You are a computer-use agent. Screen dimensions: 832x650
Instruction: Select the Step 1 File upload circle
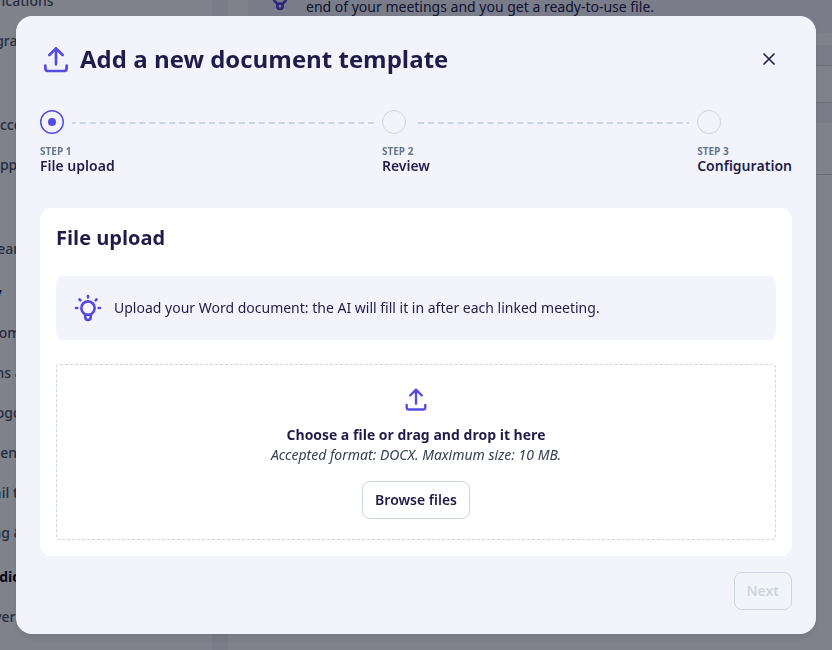[52, 122]
